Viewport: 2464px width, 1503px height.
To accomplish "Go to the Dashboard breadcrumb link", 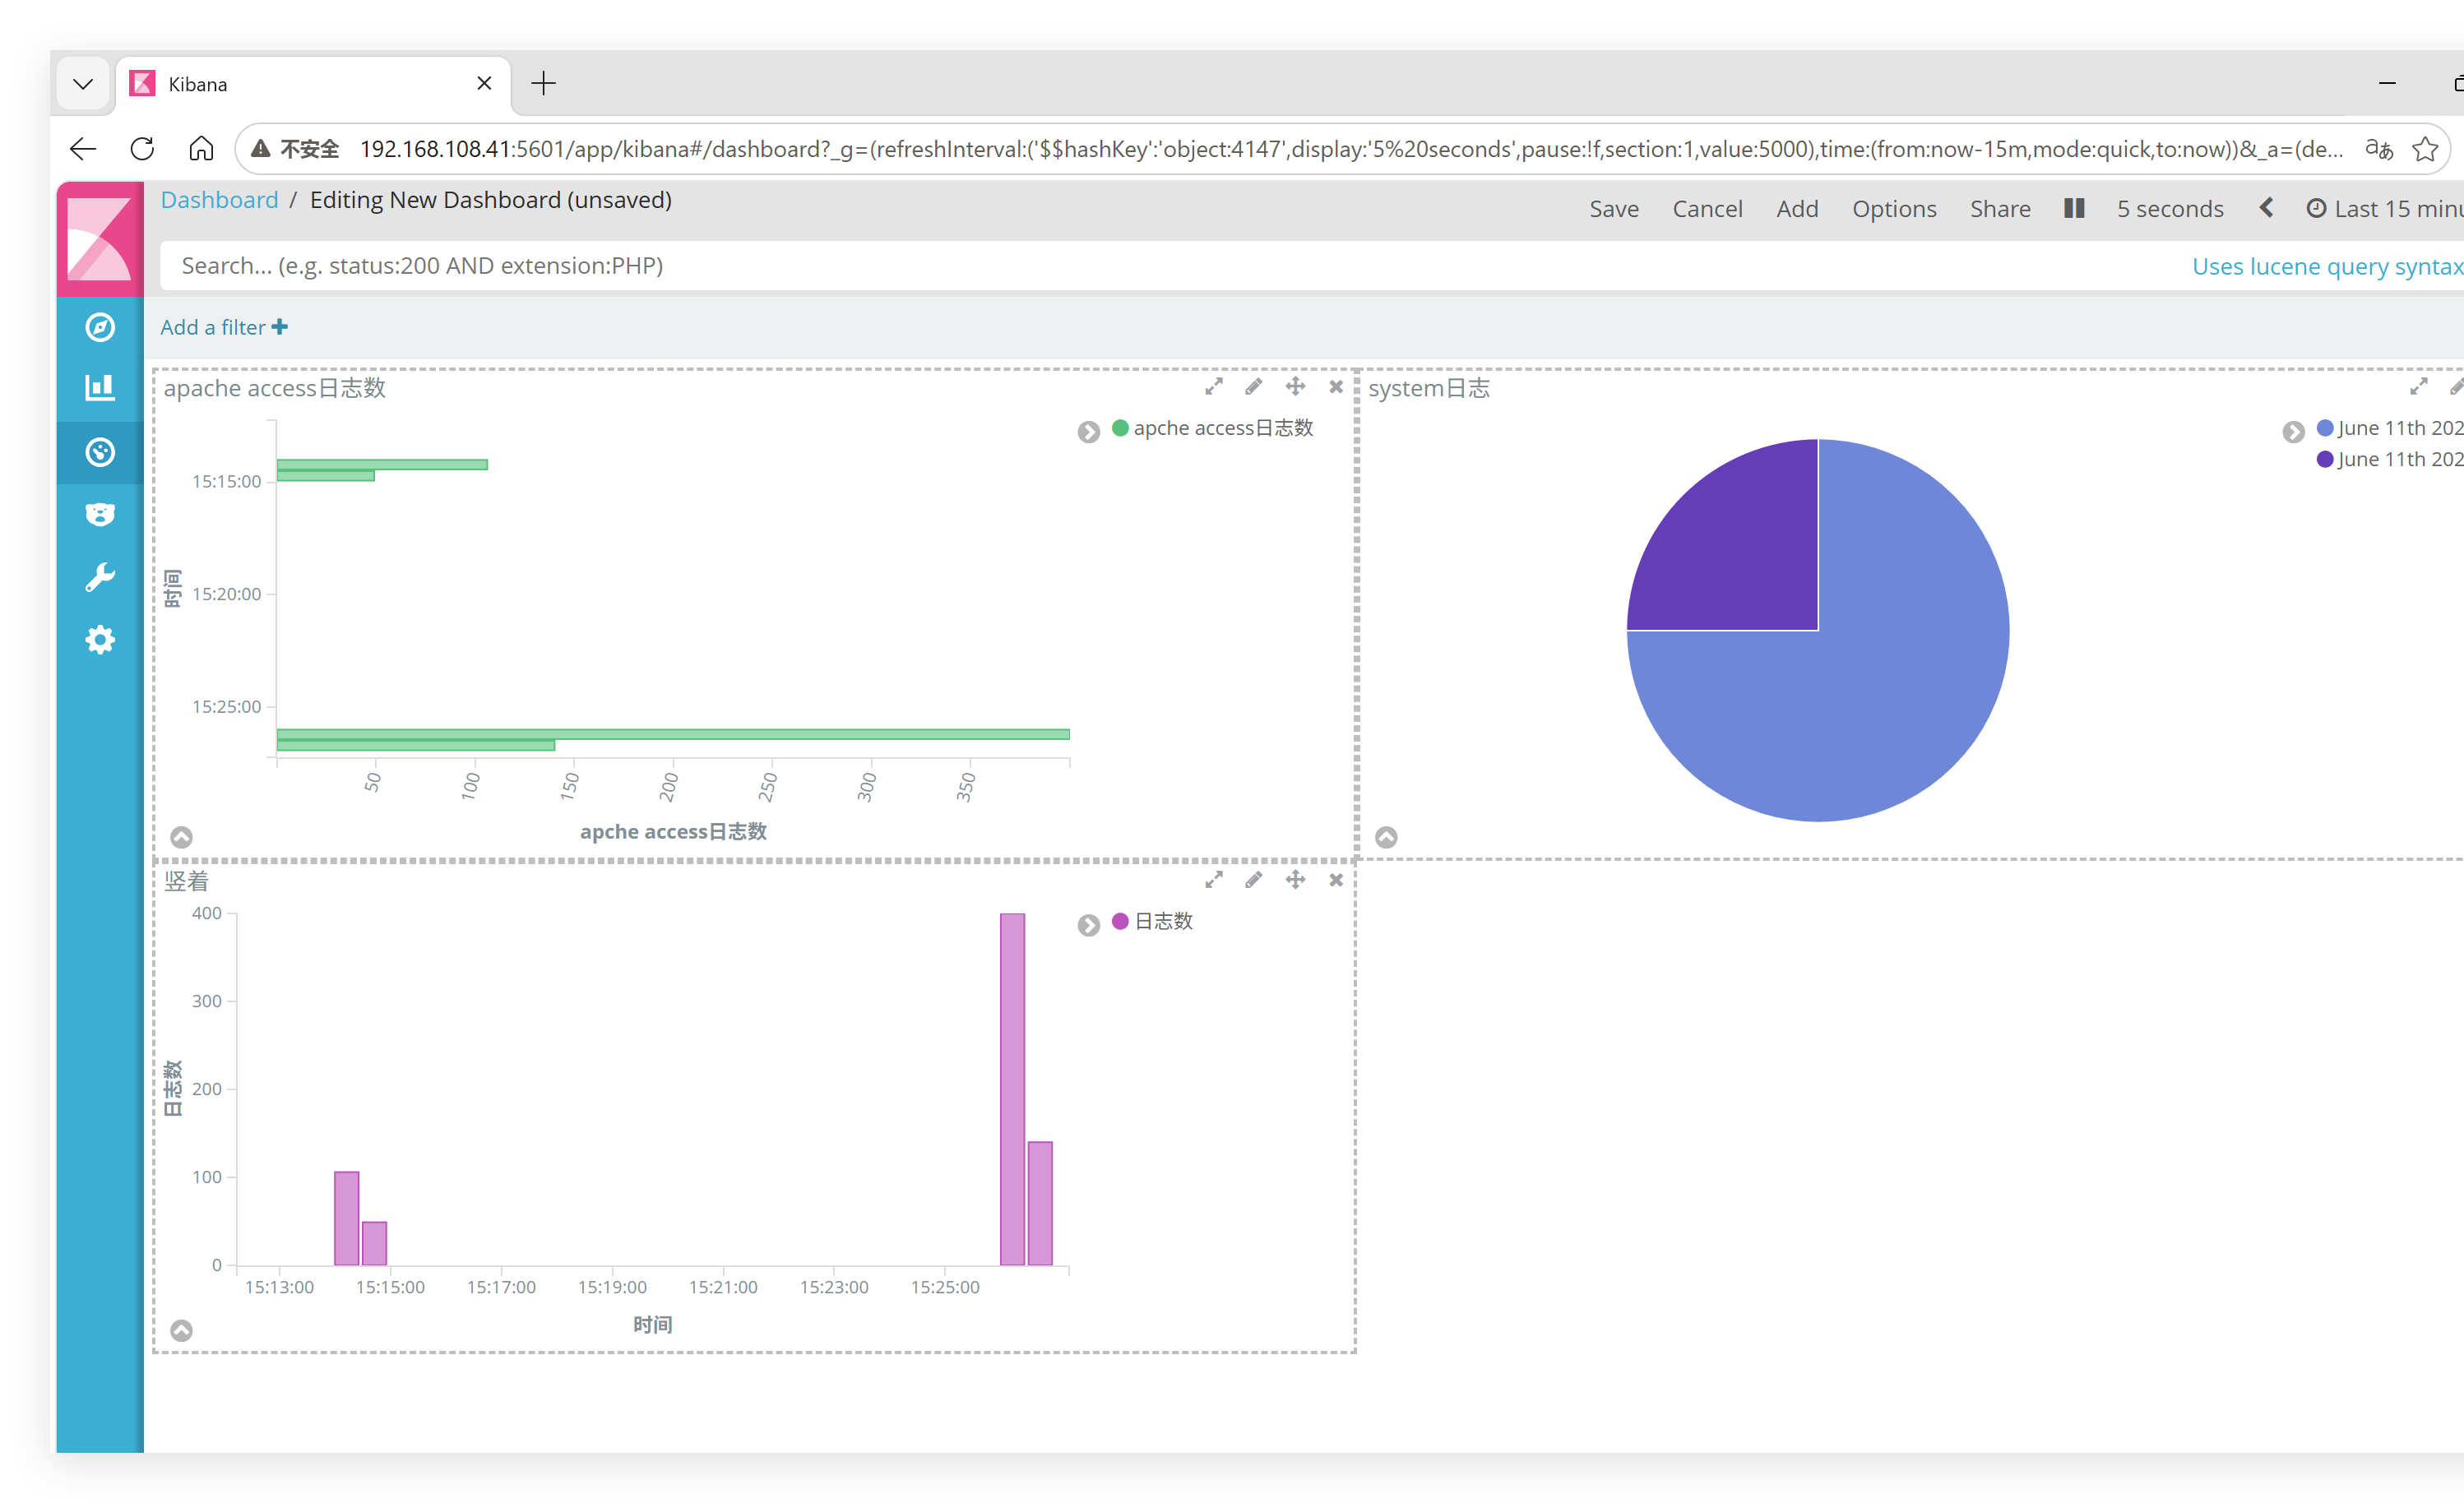I will click(x=219, y=200).
